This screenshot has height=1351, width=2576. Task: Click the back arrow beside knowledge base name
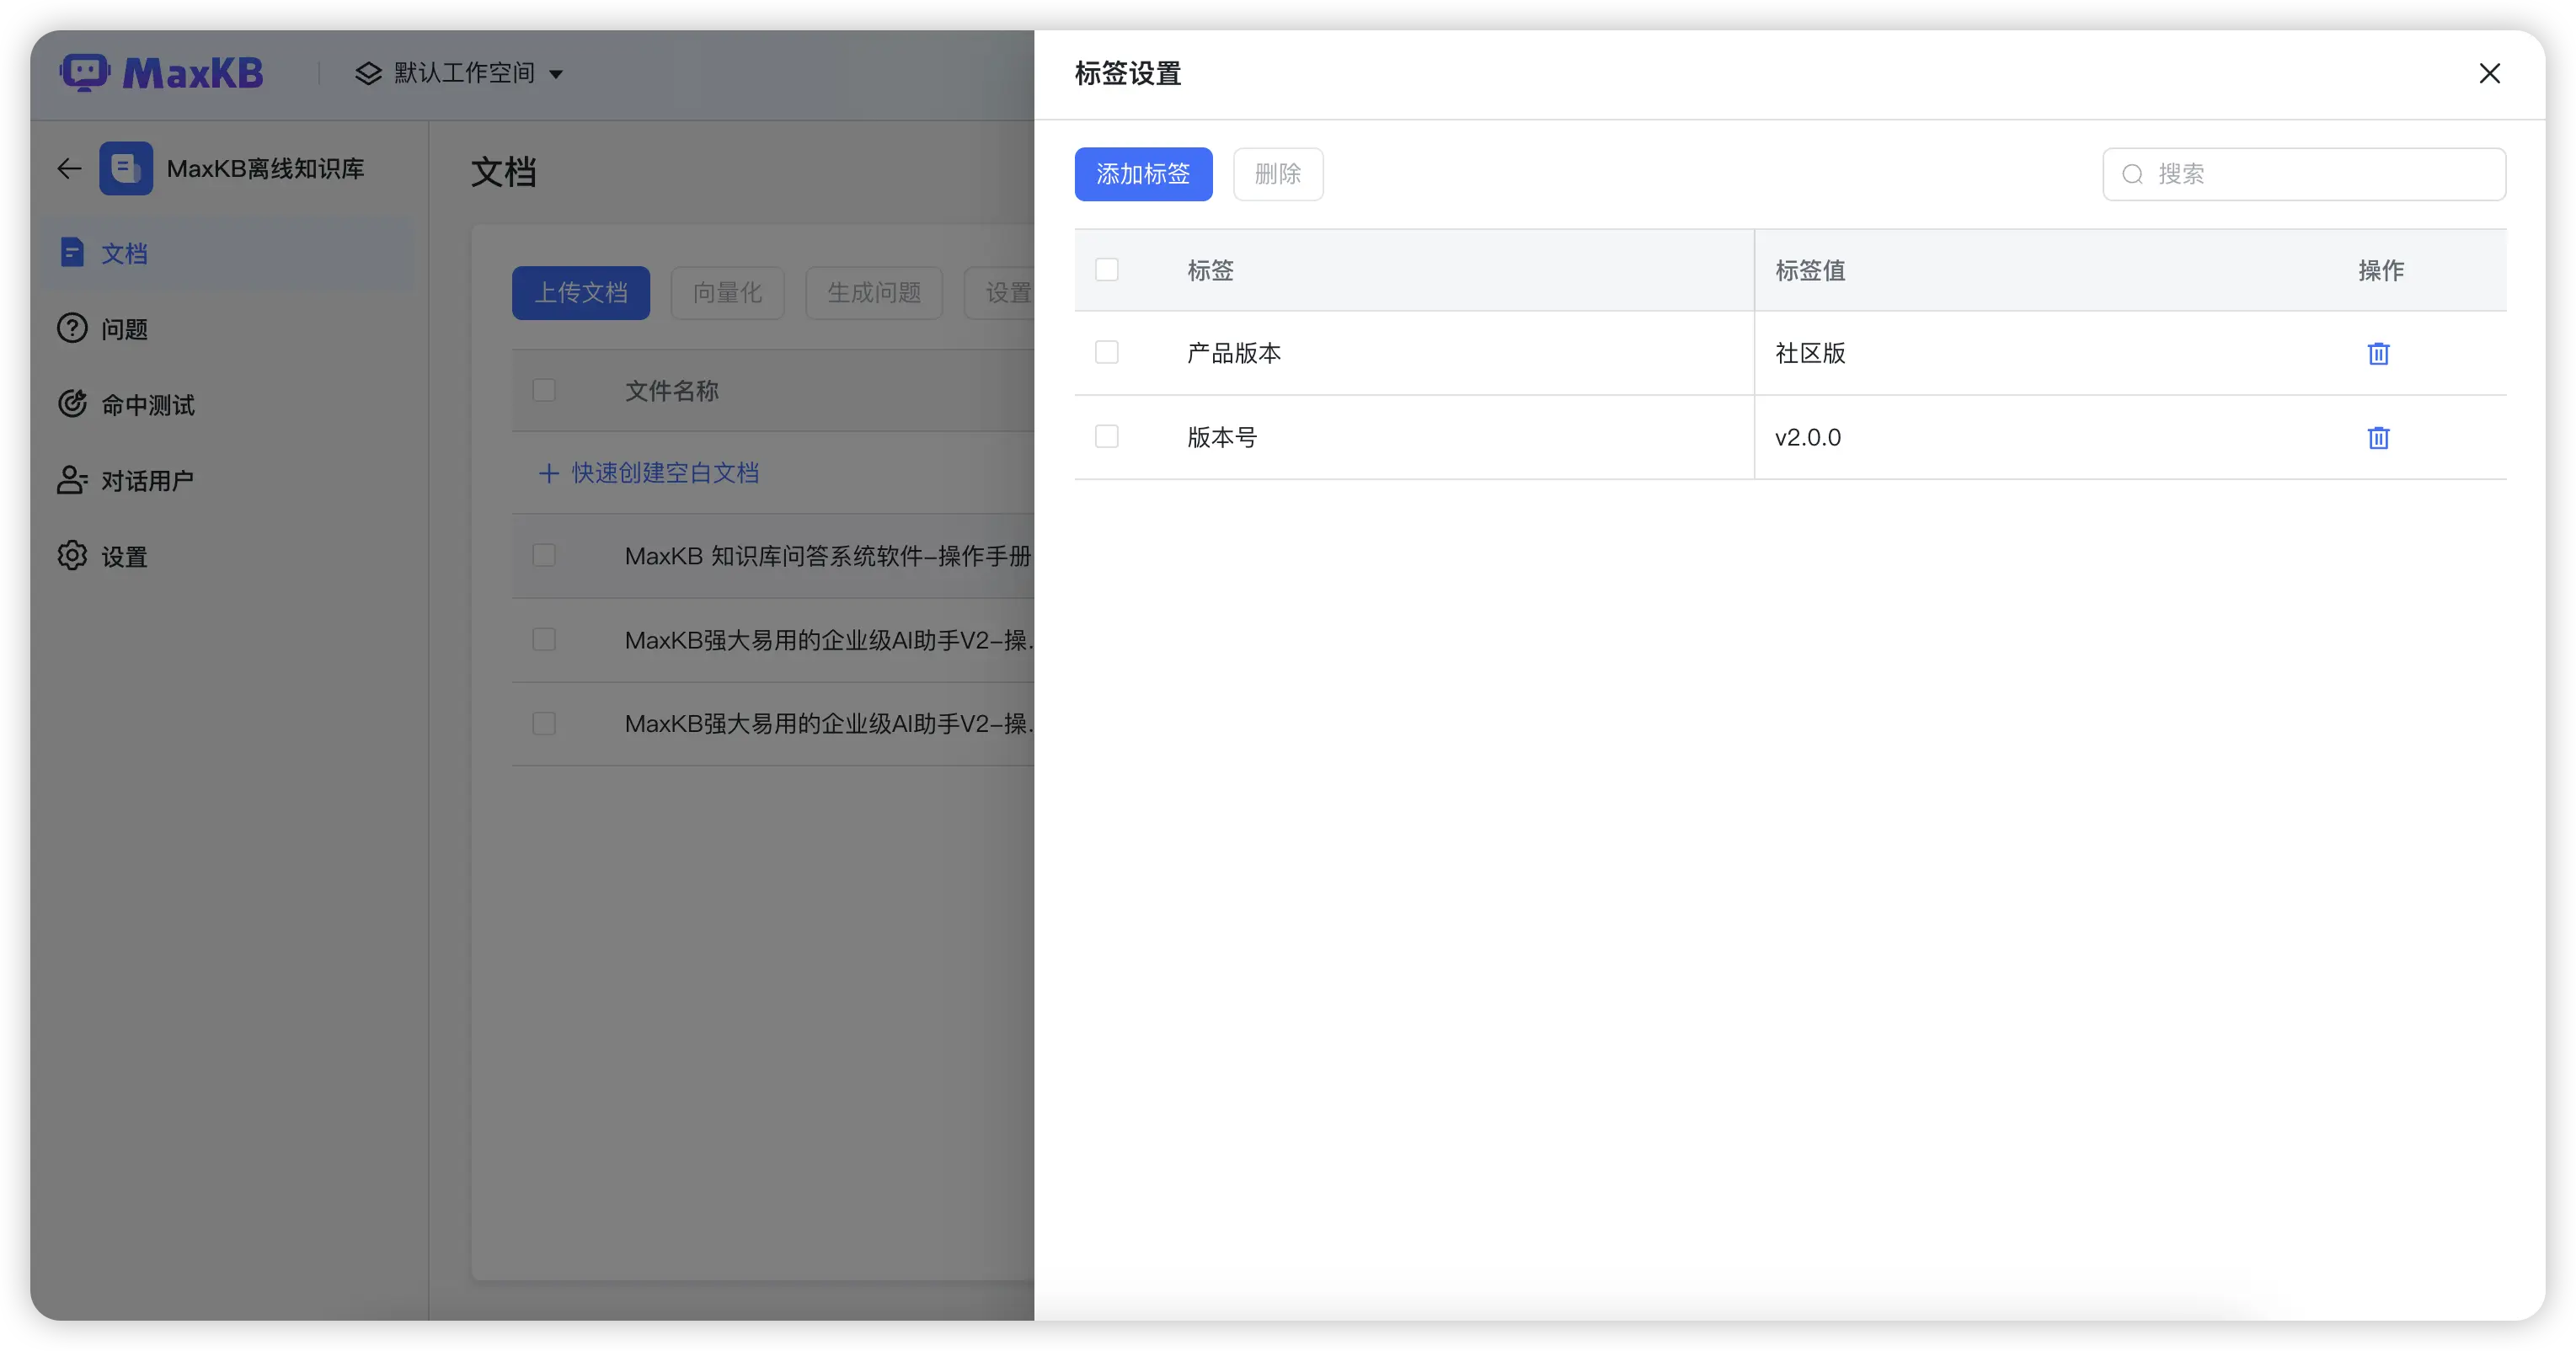69,168
